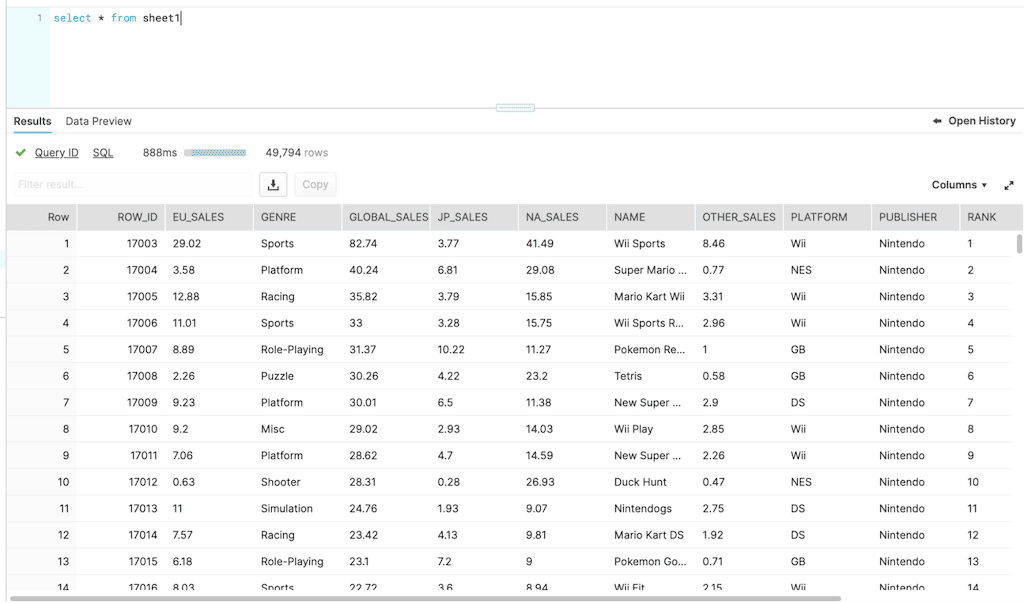The height and width of the screenshot is (603, 1024).
Task: Click the PUBLISHER column header
Action: point(908,217)
